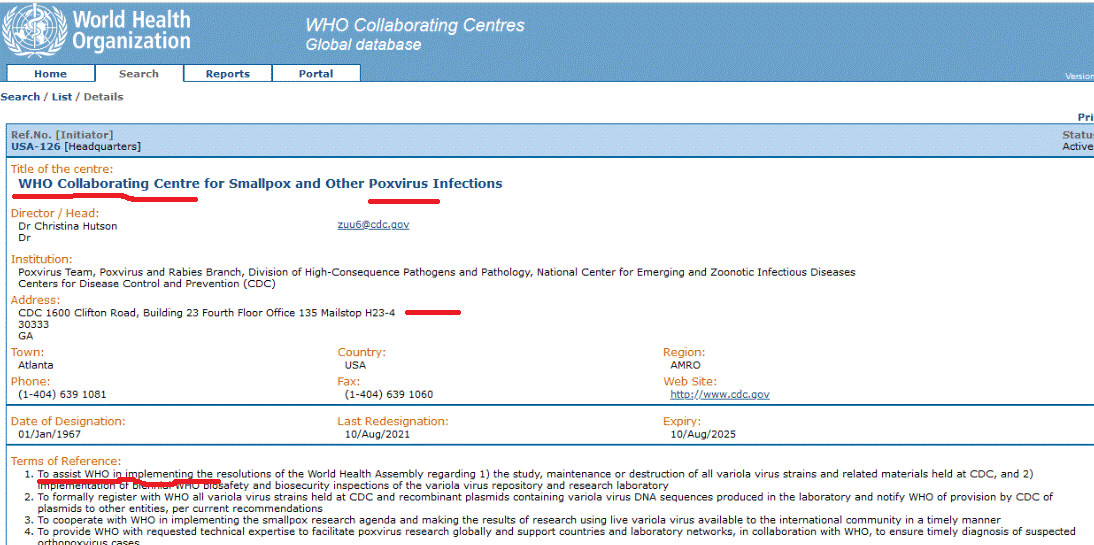Click the fax number (1-404) 639 1060

[x=389, y=395]
